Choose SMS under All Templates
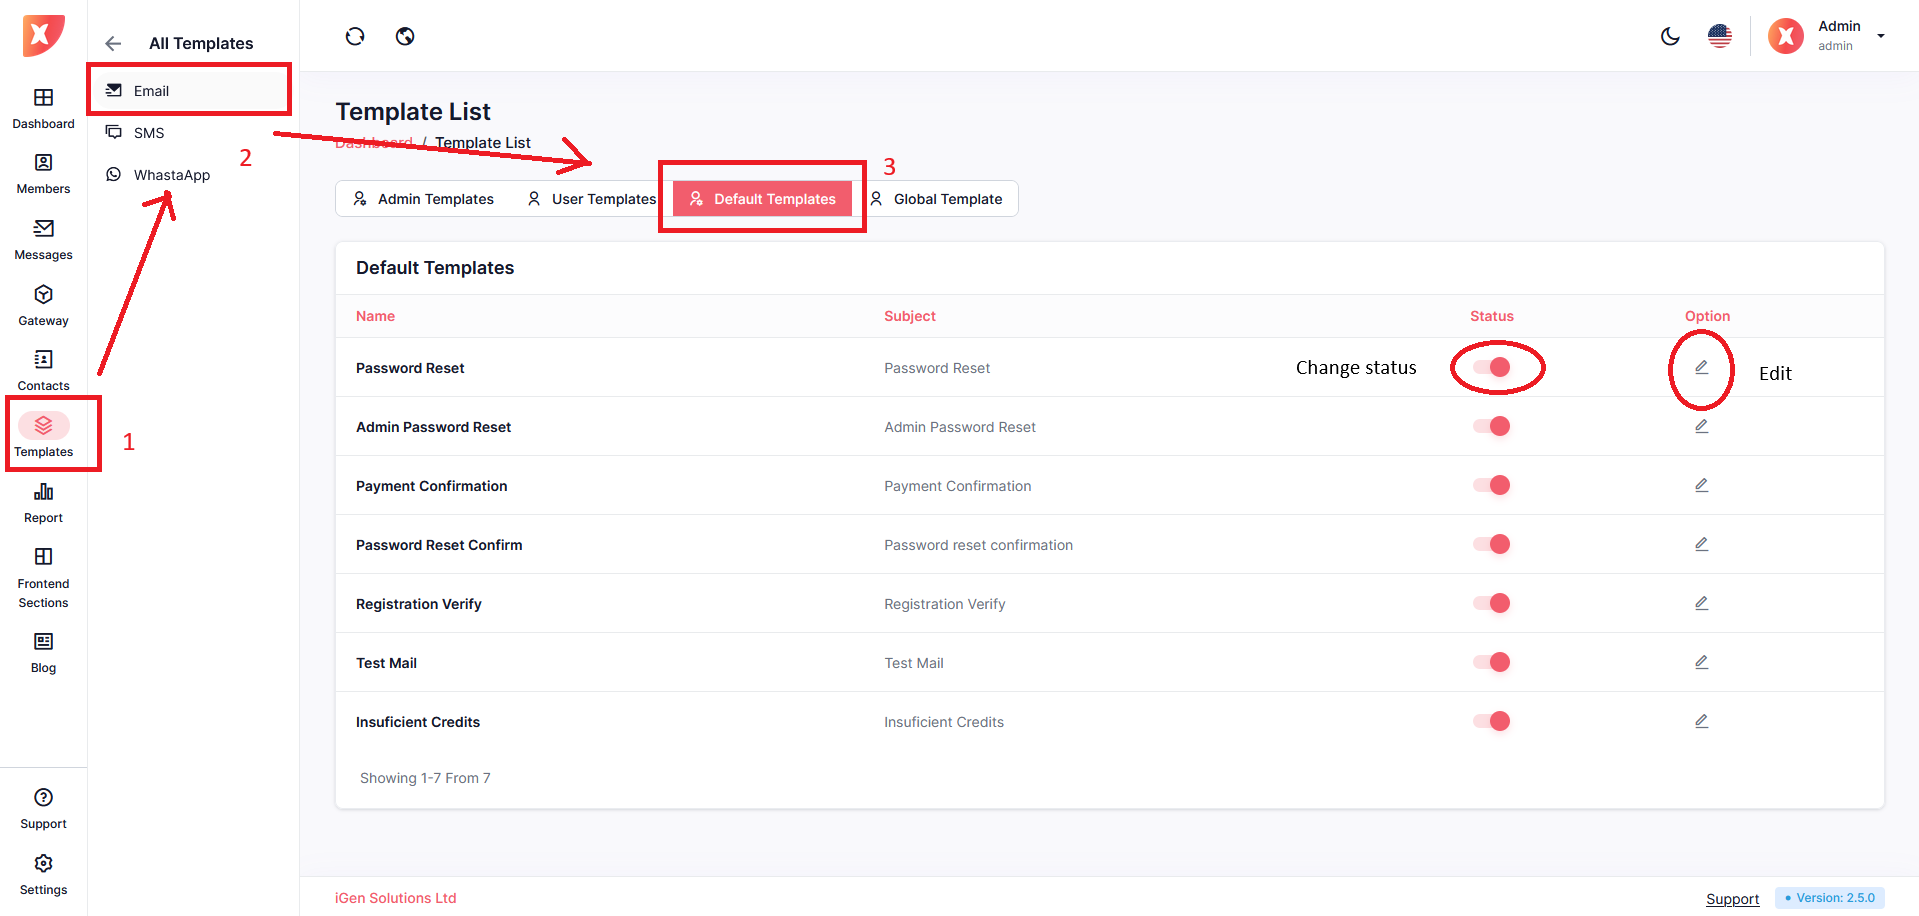 (149, 133)
